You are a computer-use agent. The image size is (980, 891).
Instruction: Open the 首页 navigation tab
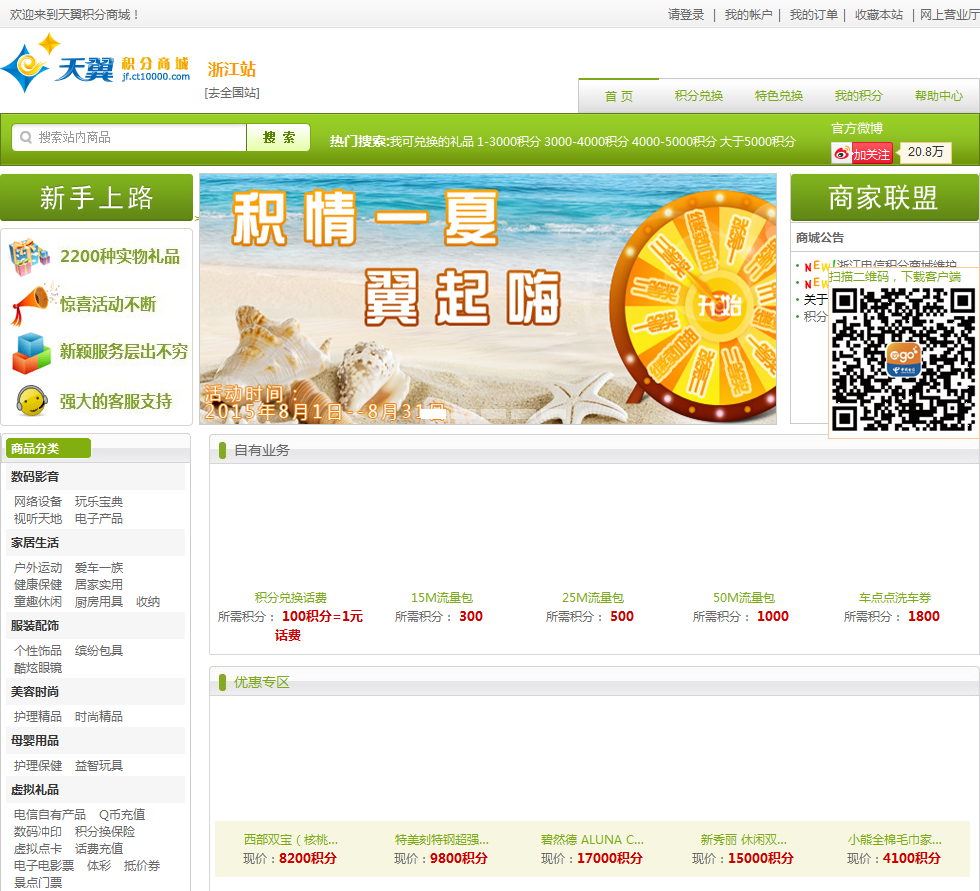click(x=619, y=96)
